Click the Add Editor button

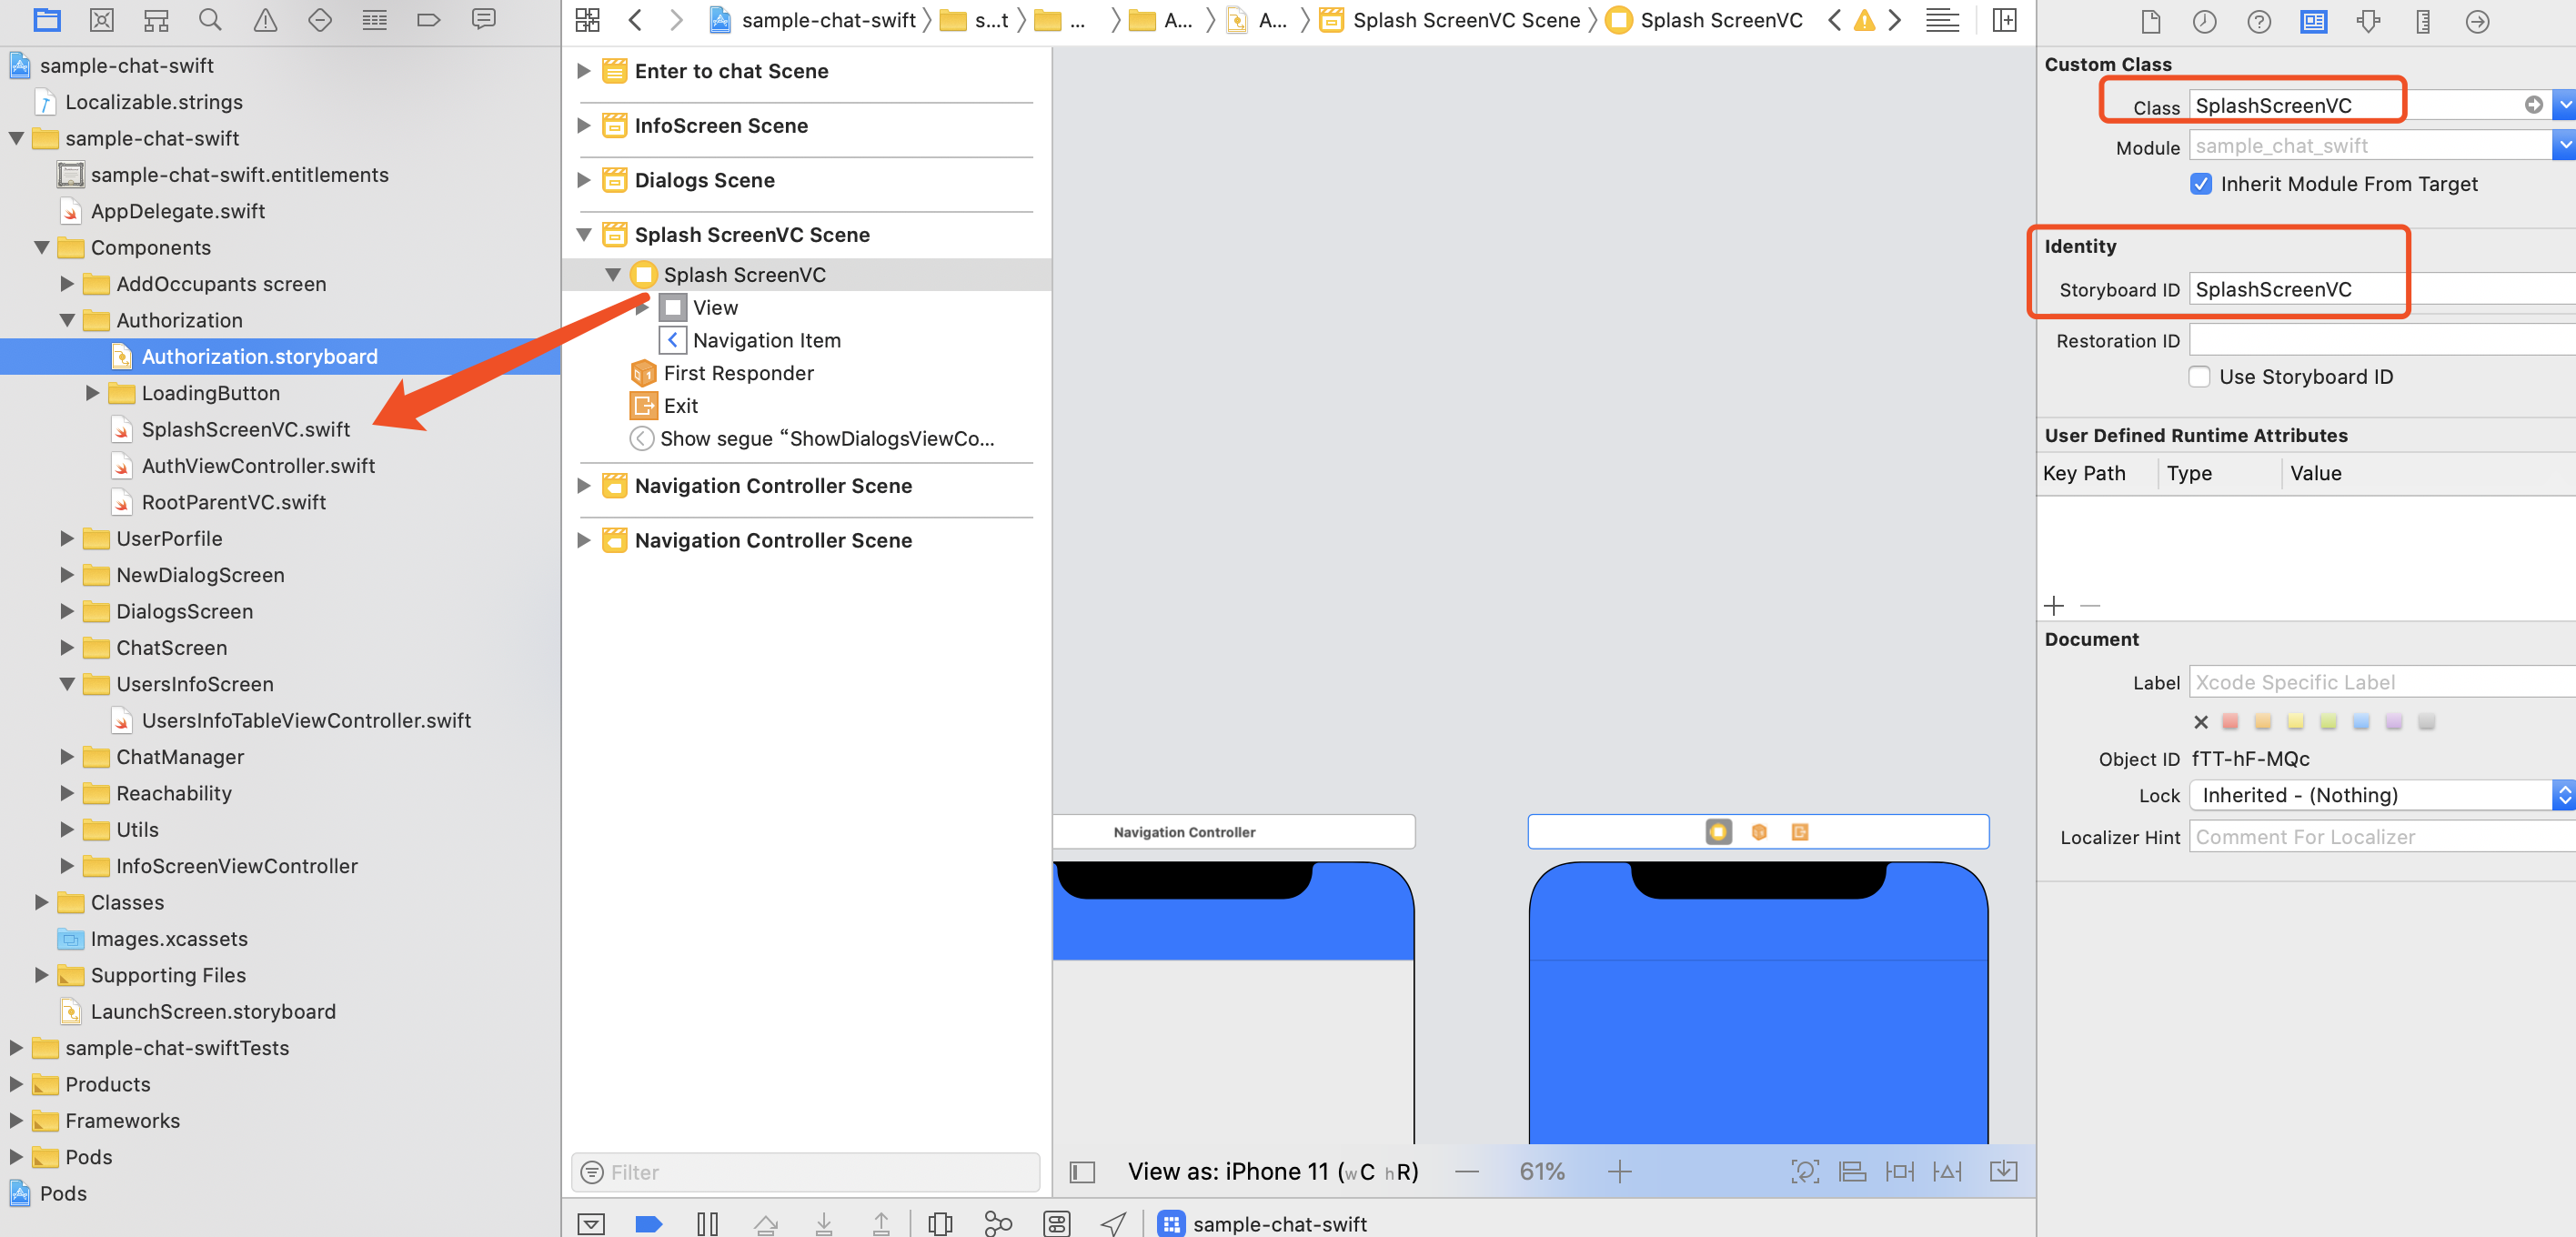coord(2004,20)
